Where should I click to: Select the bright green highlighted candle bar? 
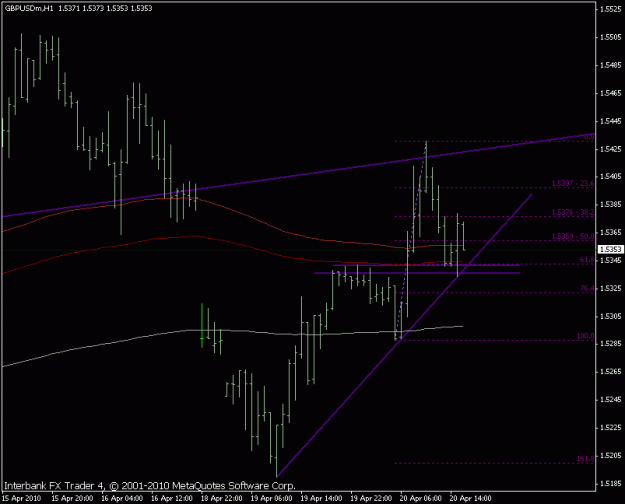[202, 325]
